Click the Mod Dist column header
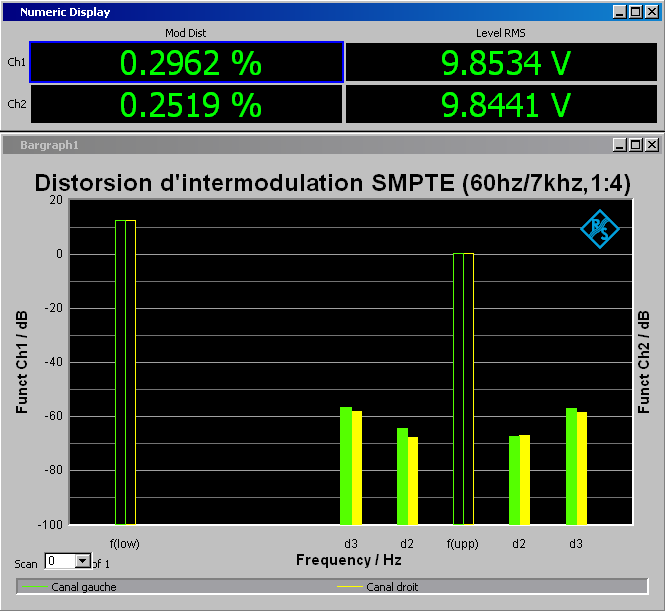This screenshot has height=611, width=665. (186, 33)
